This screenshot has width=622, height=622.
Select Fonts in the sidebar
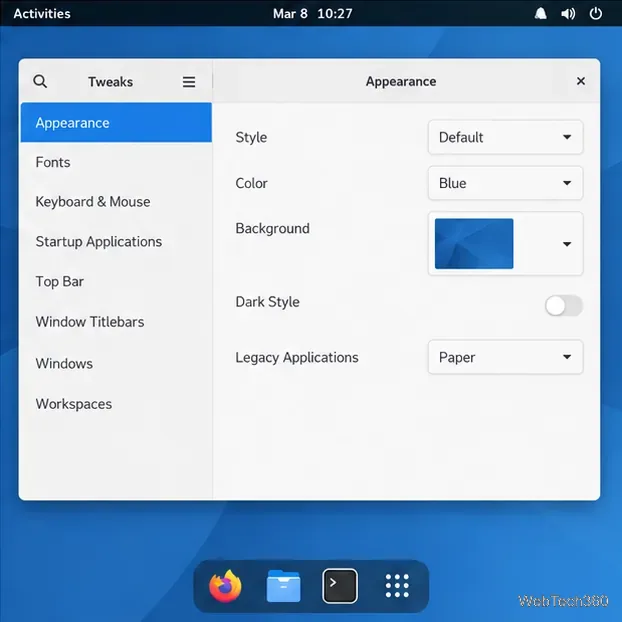click(116, 162)
